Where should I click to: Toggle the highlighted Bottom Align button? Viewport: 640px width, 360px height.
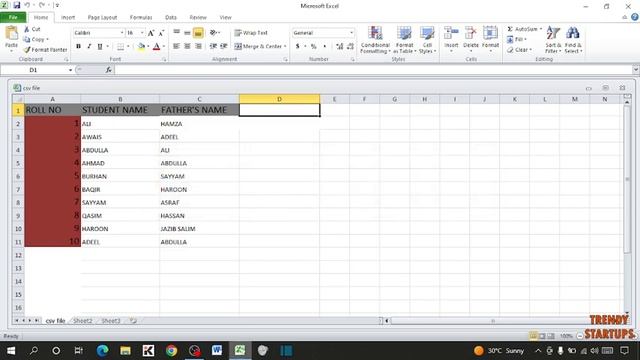198,33
